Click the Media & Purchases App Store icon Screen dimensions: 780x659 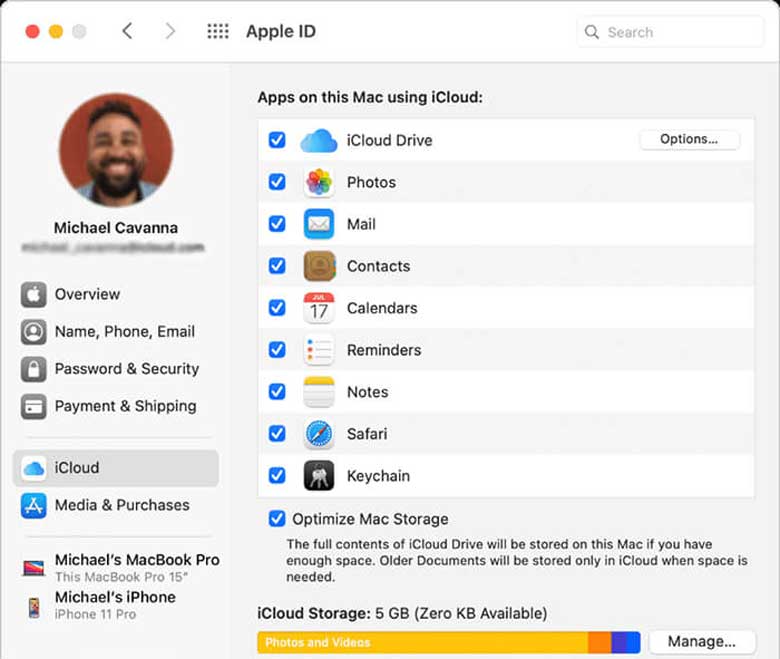[x=33, y=505]
